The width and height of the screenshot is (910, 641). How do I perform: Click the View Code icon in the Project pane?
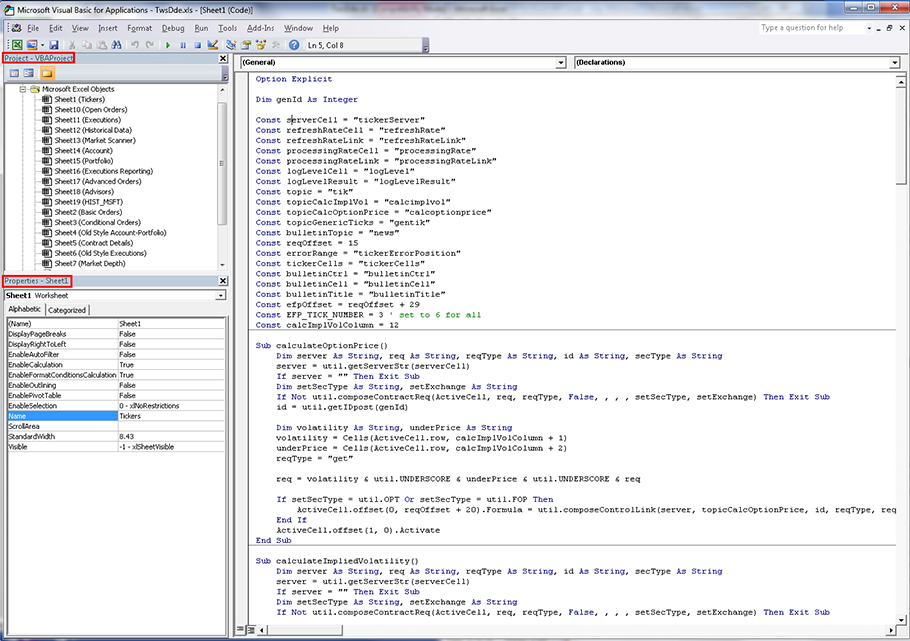point(14,73)
